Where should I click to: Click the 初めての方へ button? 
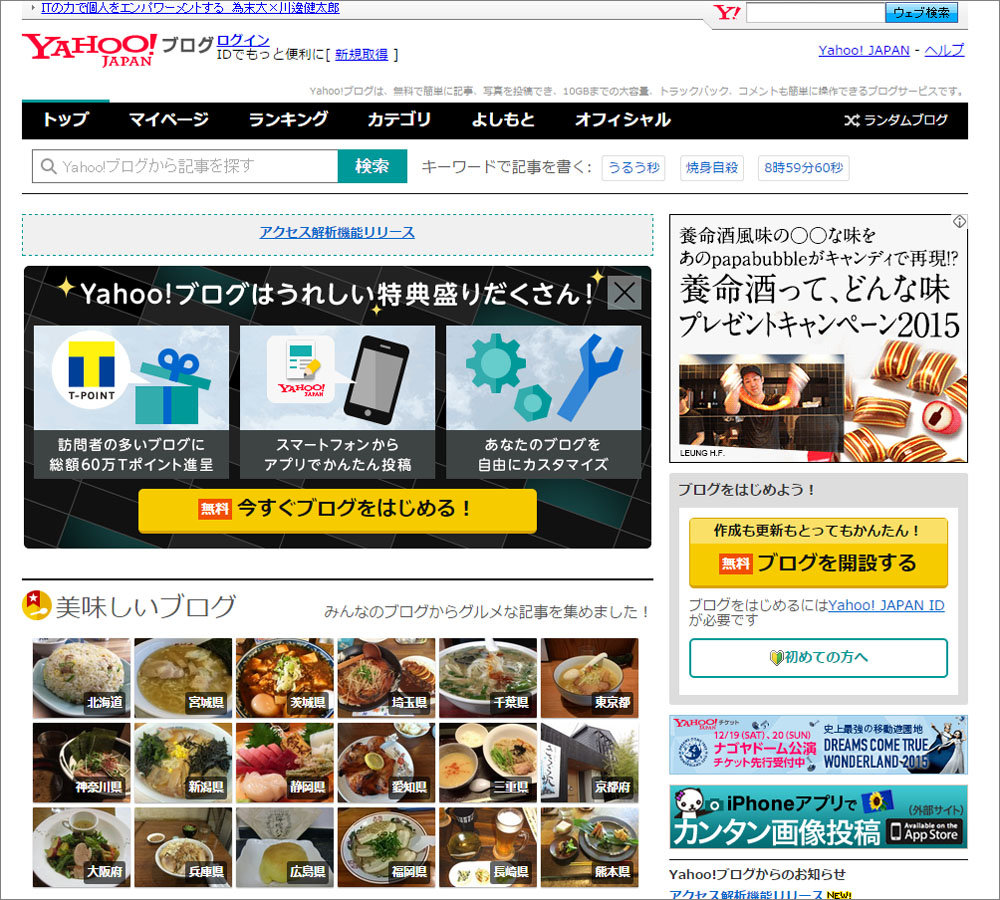pos(818,658)
